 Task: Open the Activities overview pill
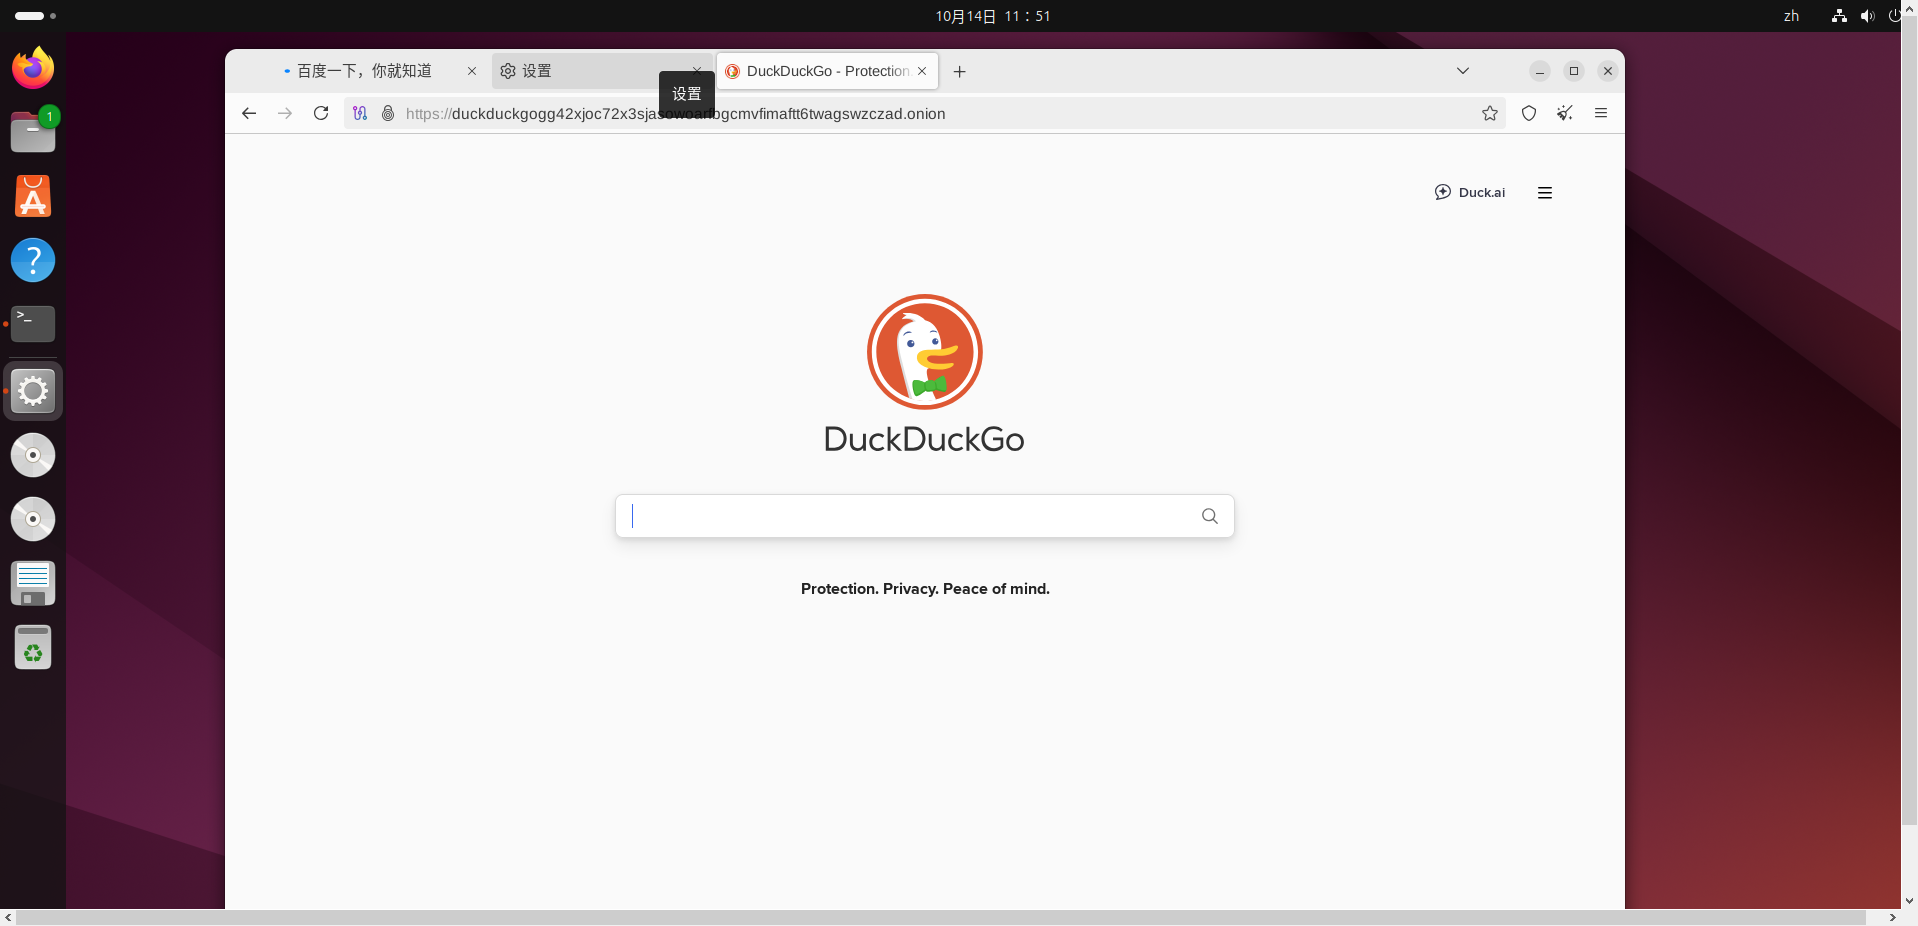(35, 16)
